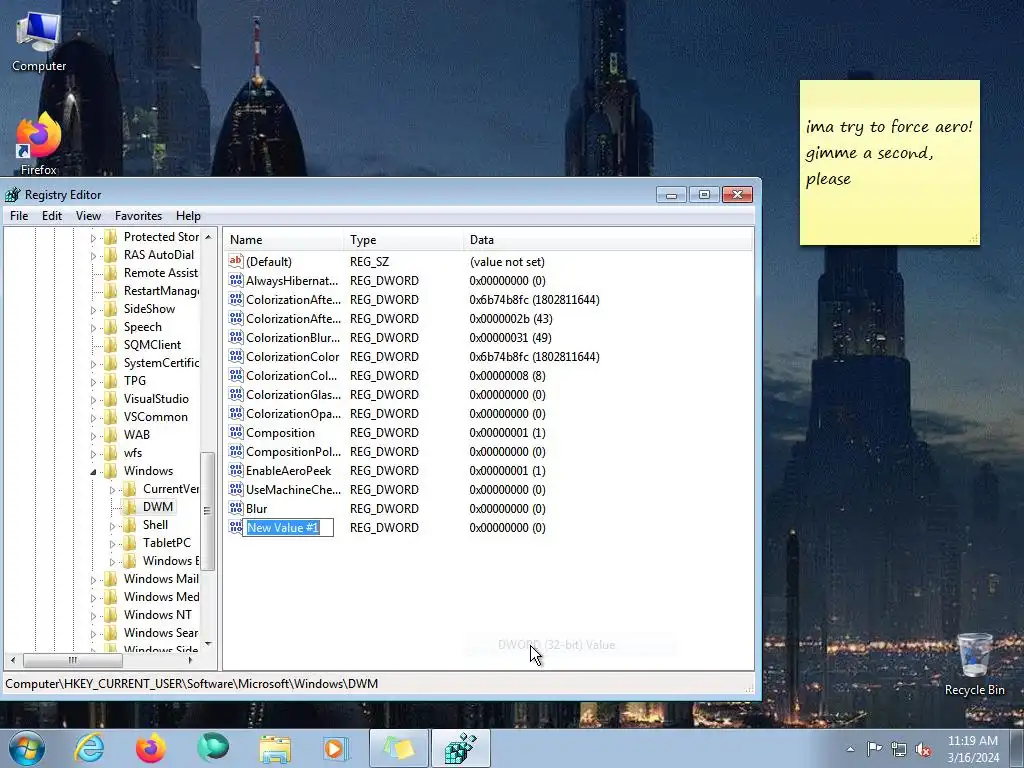The width and height of the screenshot is (1024, 768).
Task: Click the Shell folder icon in tree
Action: 129,524
